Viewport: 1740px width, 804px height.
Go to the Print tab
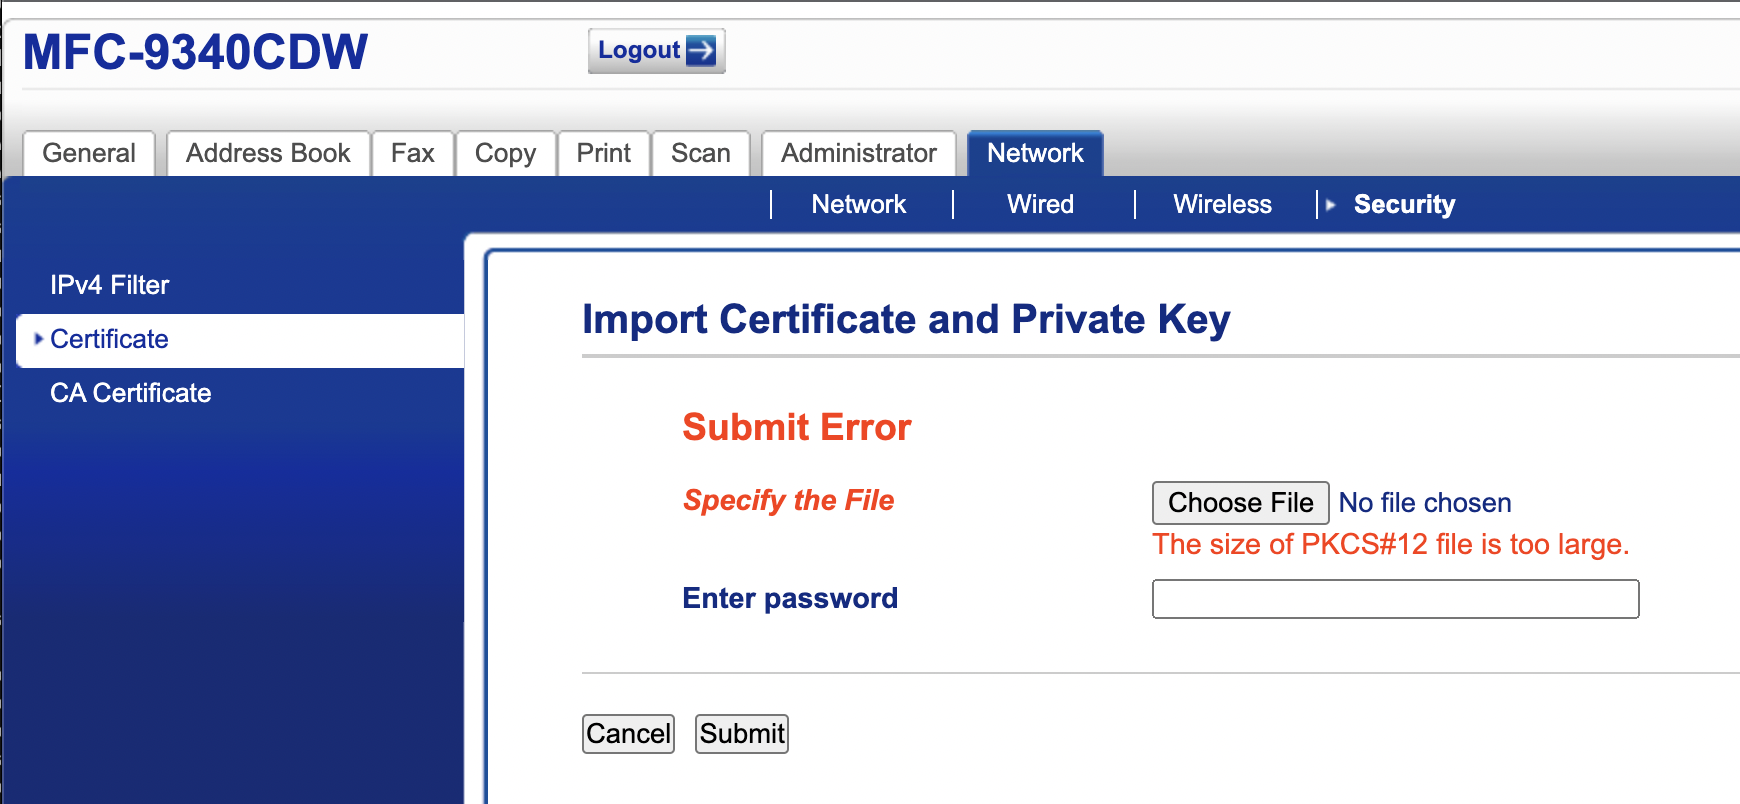(603, 153)
